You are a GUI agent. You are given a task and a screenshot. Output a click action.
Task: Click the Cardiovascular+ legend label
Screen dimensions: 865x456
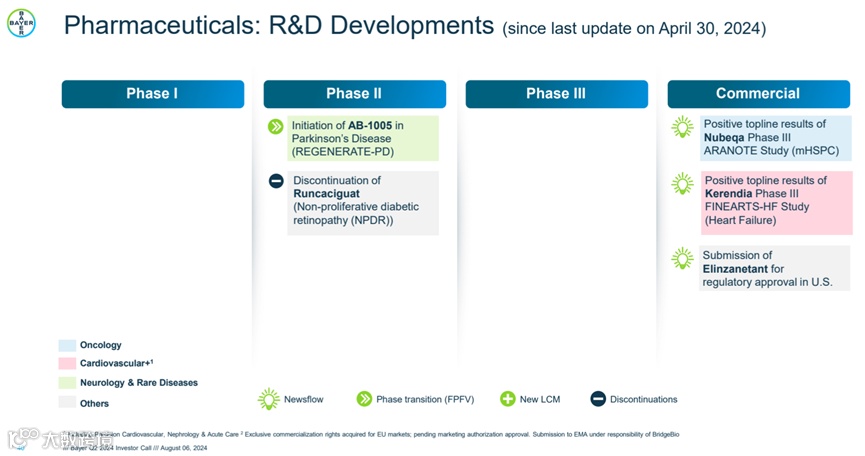pos(116,363)
